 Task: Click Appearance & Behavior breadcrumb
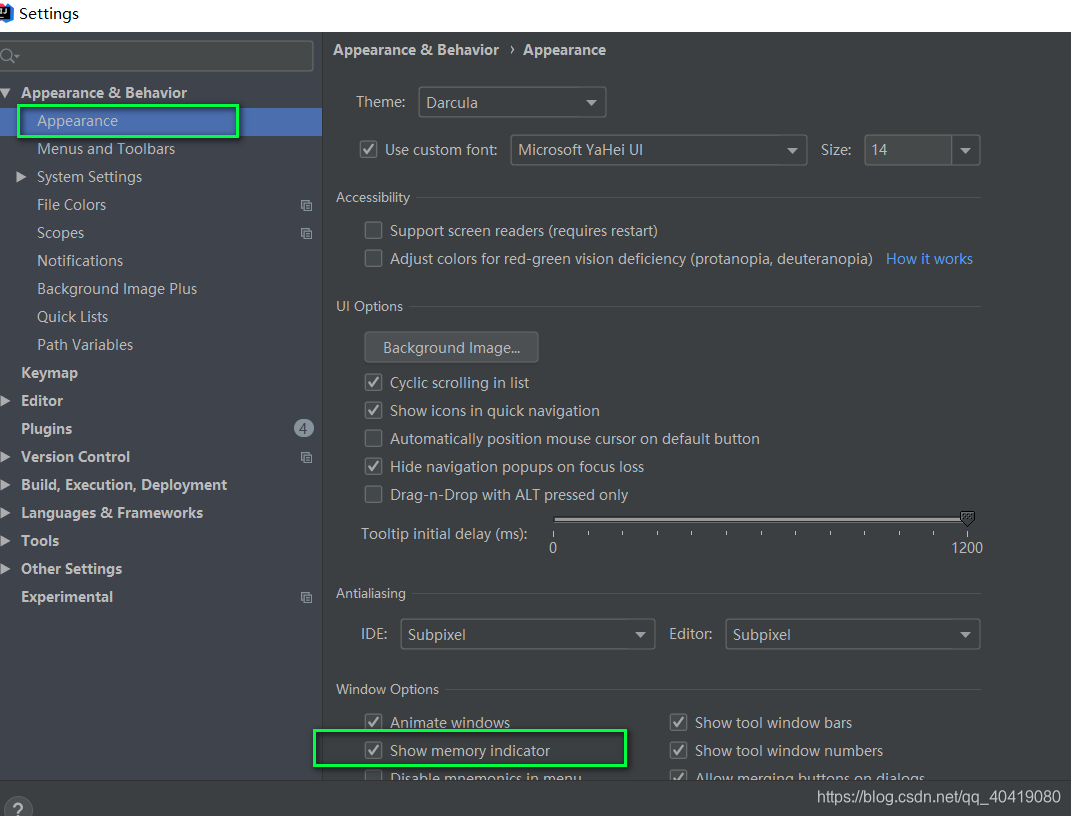pos(416,50)
